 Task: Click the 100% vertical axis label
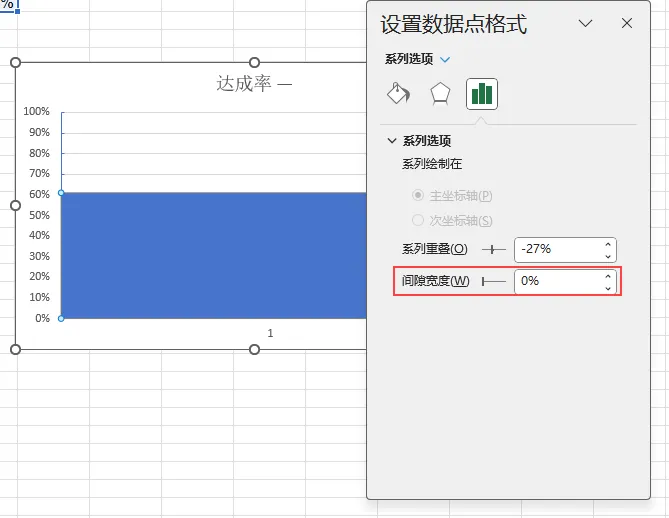36,111
